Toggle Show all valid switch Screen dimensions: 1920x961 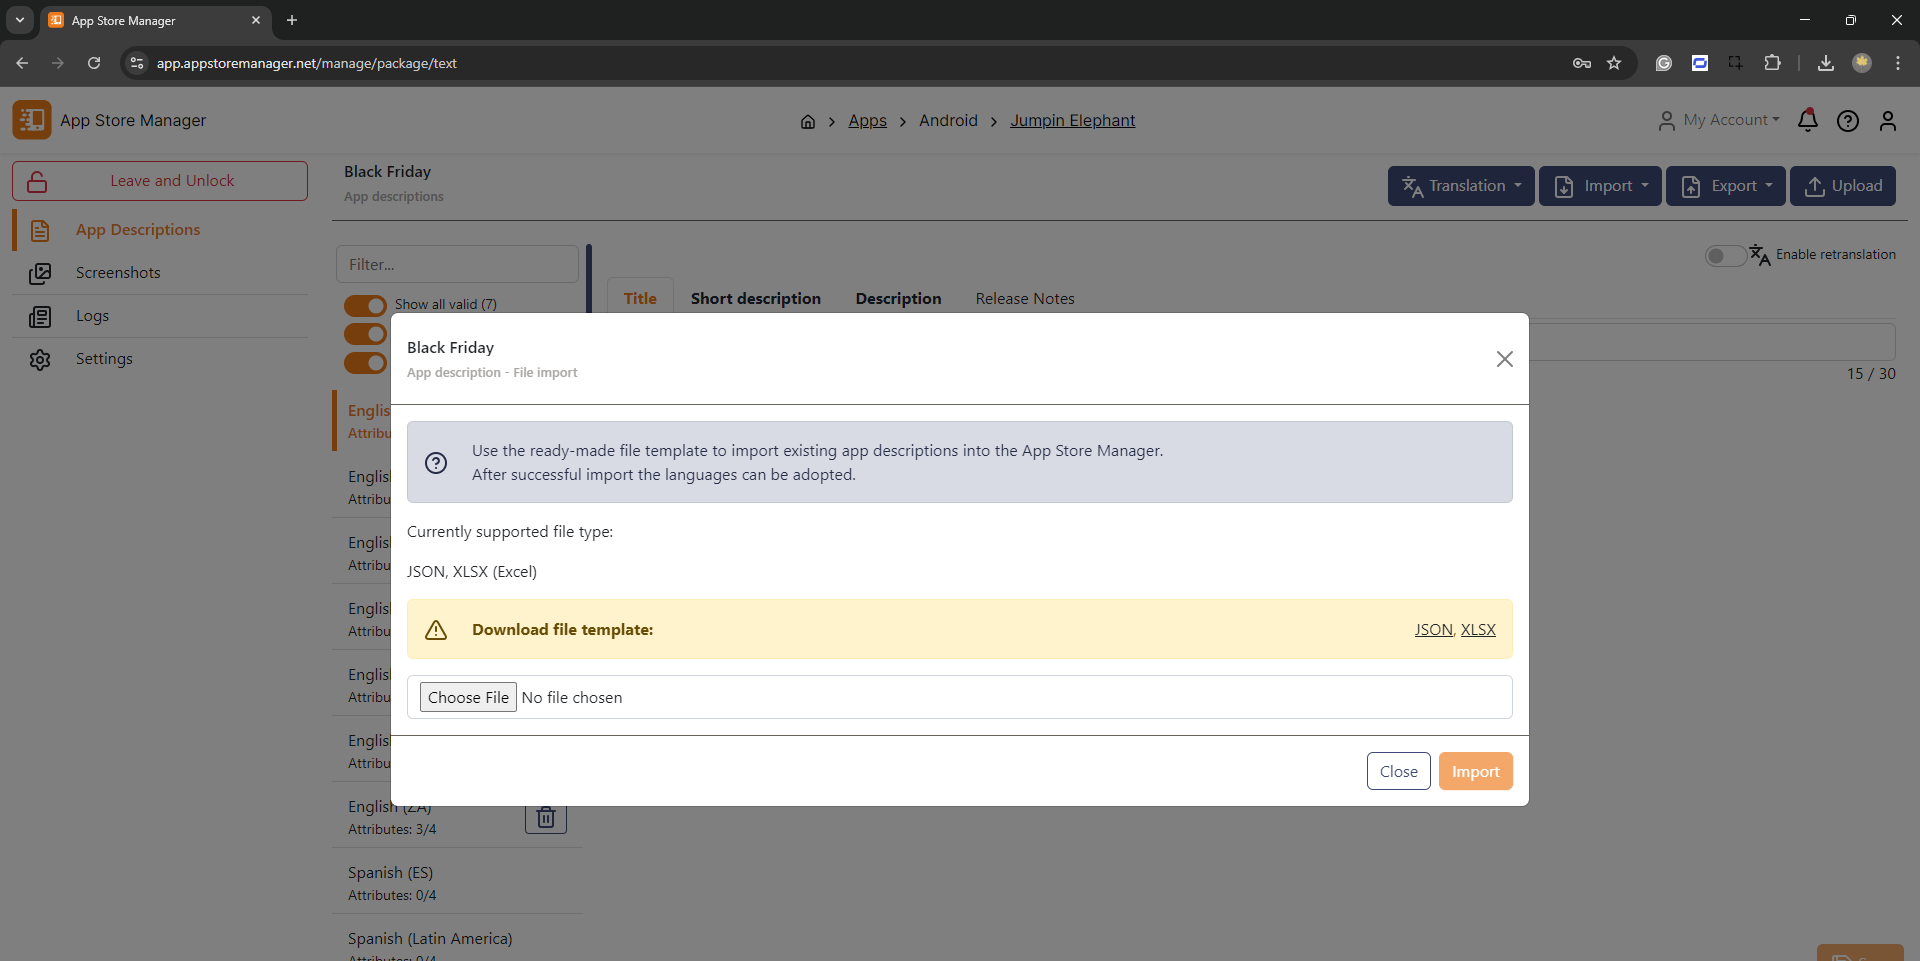point(365,305)
